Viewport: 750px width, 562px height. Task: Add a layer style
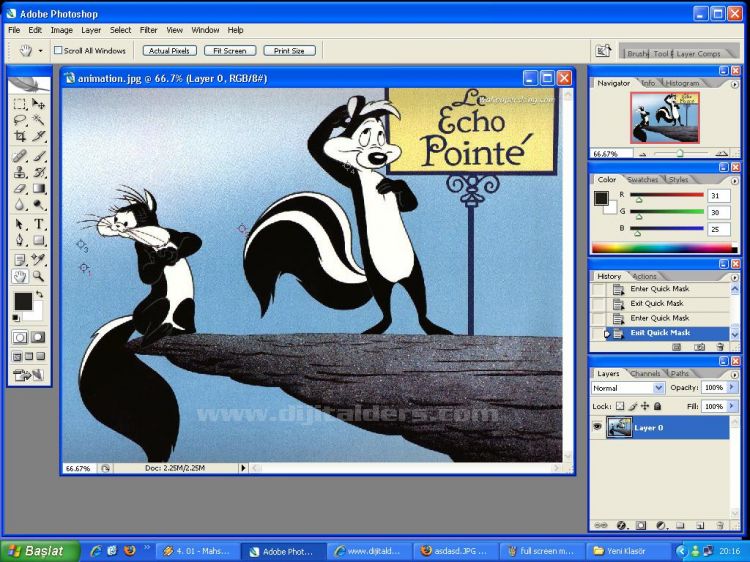pos(621,525)
